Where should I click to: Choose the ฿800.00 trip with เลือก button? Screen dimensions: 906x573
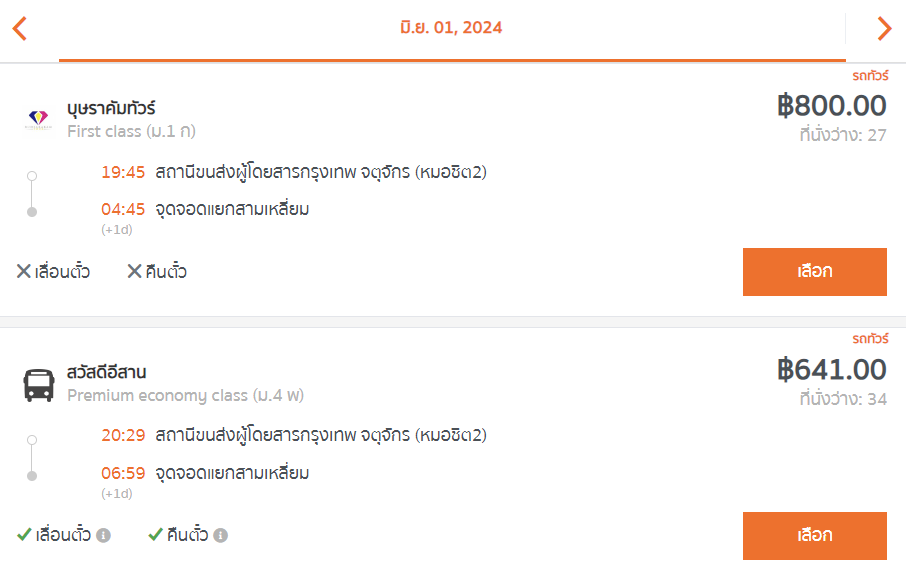tap(815, 271)
